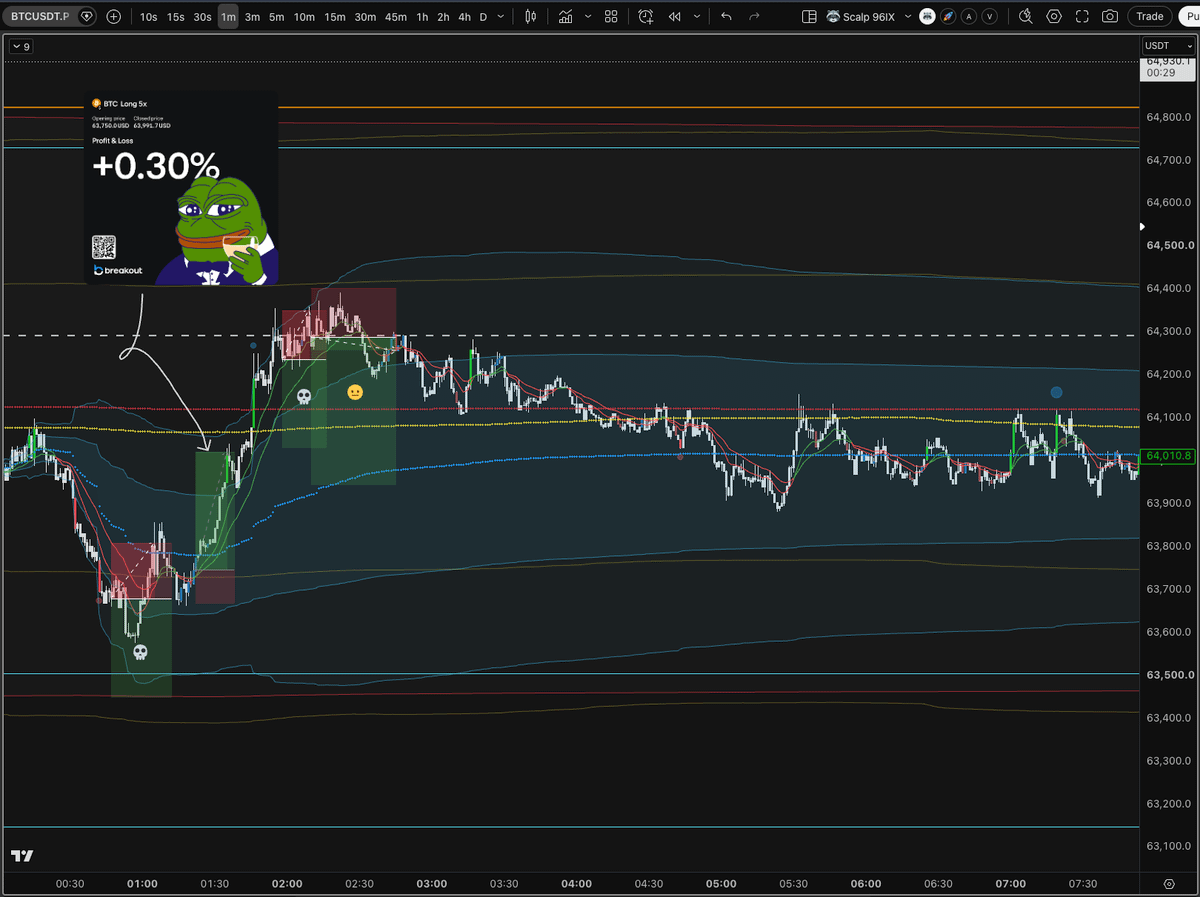1200x897 pixels.
Task: Toggle fullscreen mode icon
Action: pos(1082,16)
